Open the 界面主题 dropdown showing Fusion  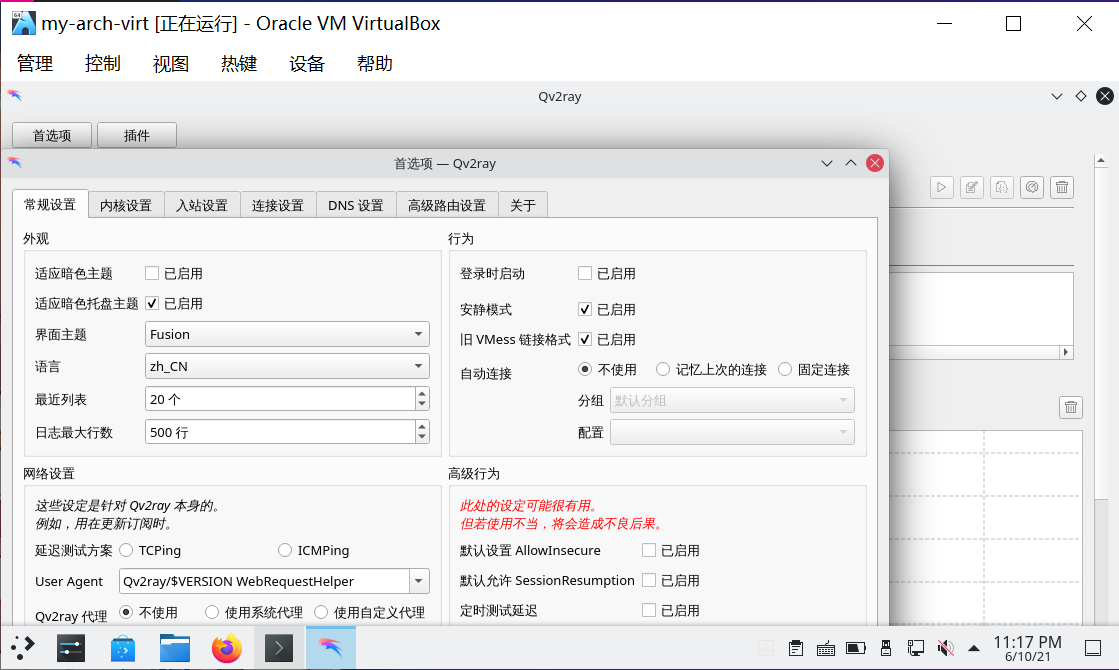coord(287,333)
